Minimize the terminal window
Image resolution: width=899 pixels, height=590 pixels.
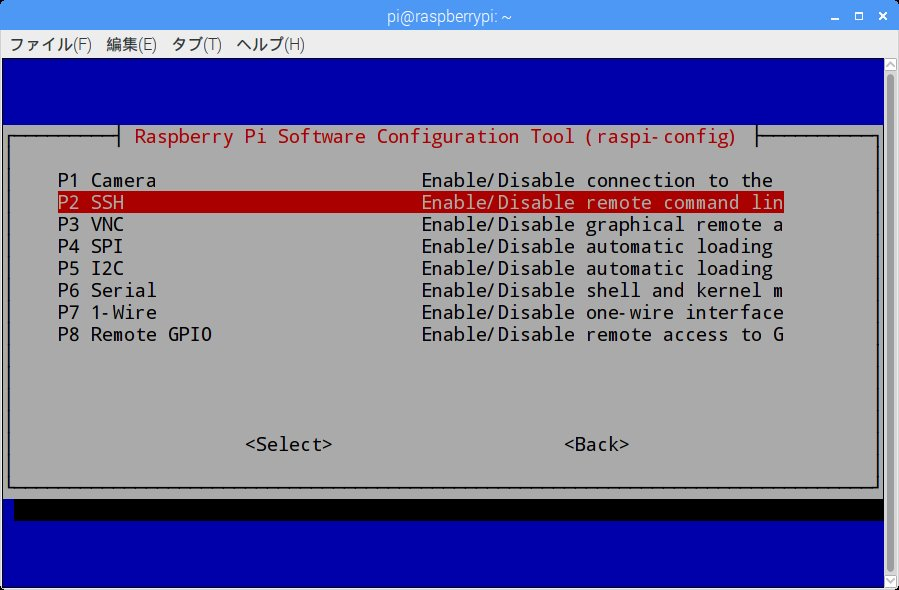(x=835, y=17)
